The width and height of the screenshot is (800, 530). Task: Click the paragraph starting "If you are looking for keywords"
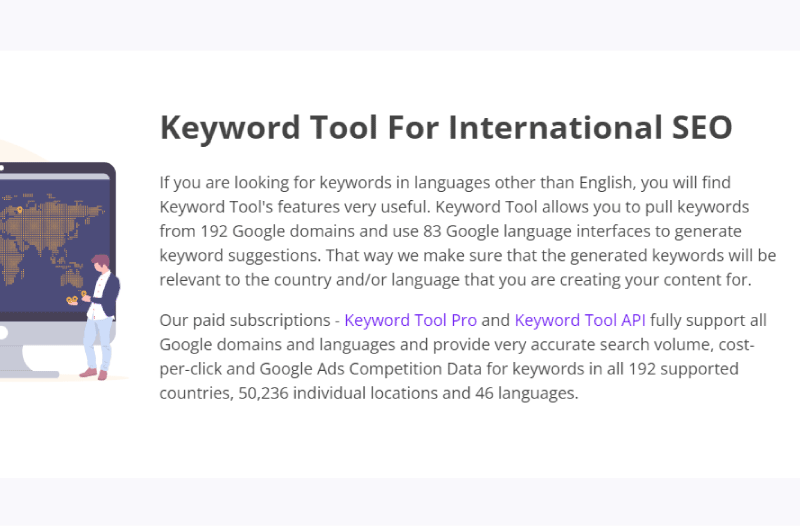pos(468,231)
